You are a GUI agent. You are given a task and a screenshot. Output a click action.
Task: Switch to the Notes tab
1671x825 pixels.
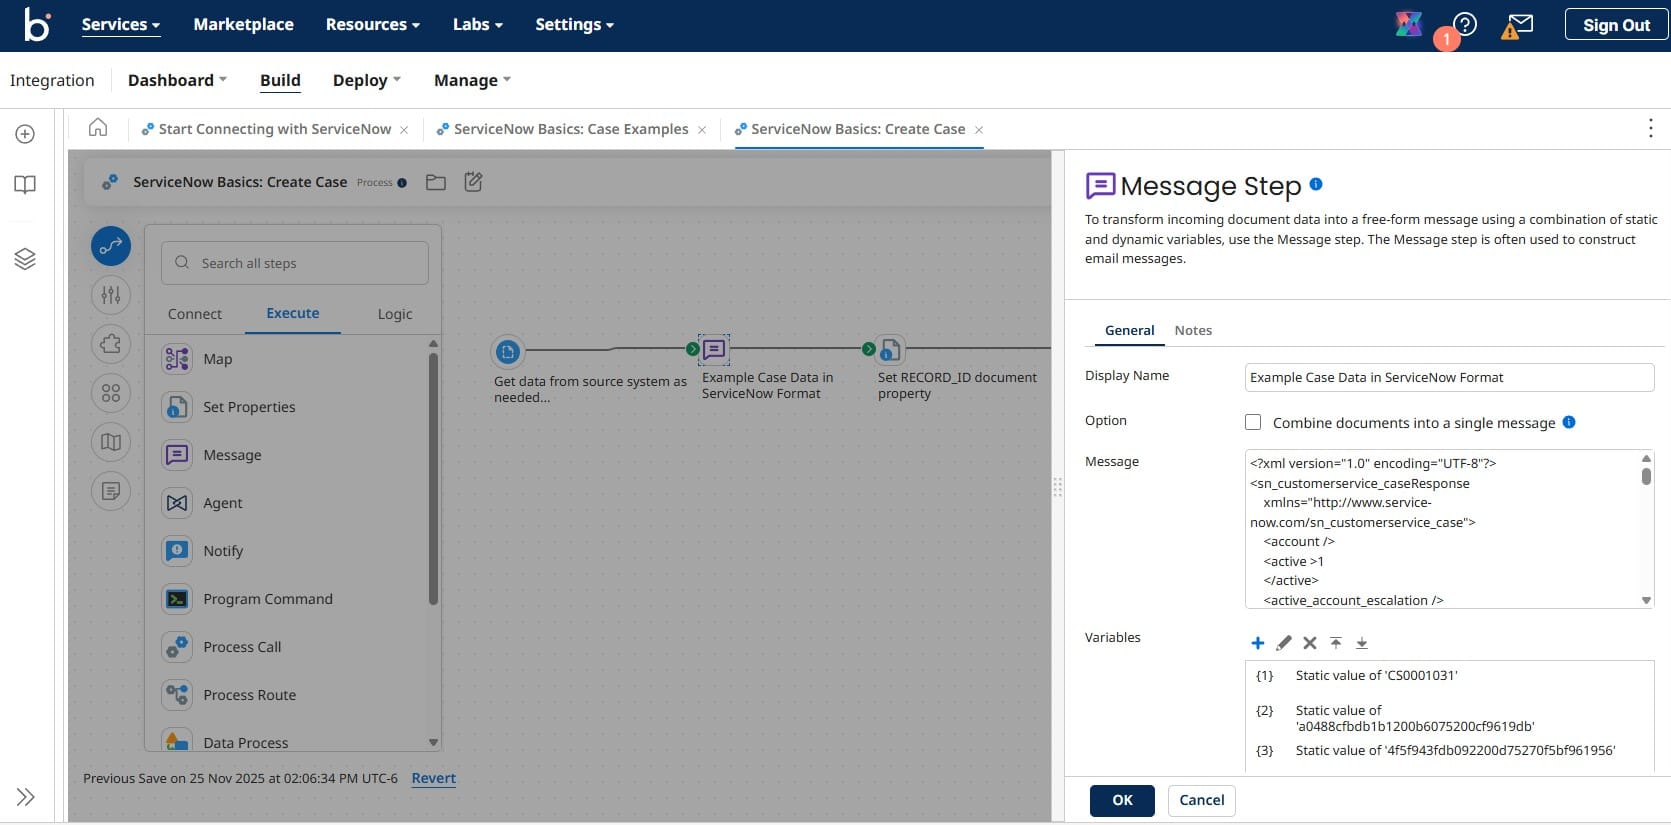(x=1193, y=330)
